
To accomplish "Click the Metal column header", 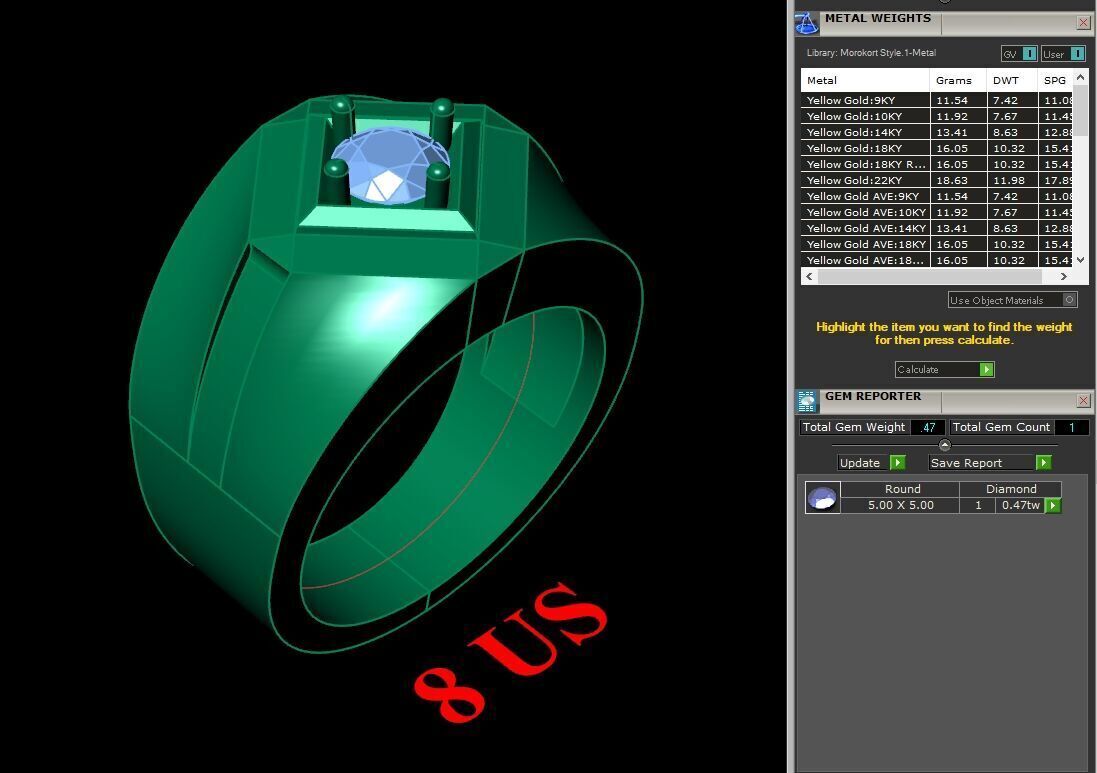I will pos(865,80).
